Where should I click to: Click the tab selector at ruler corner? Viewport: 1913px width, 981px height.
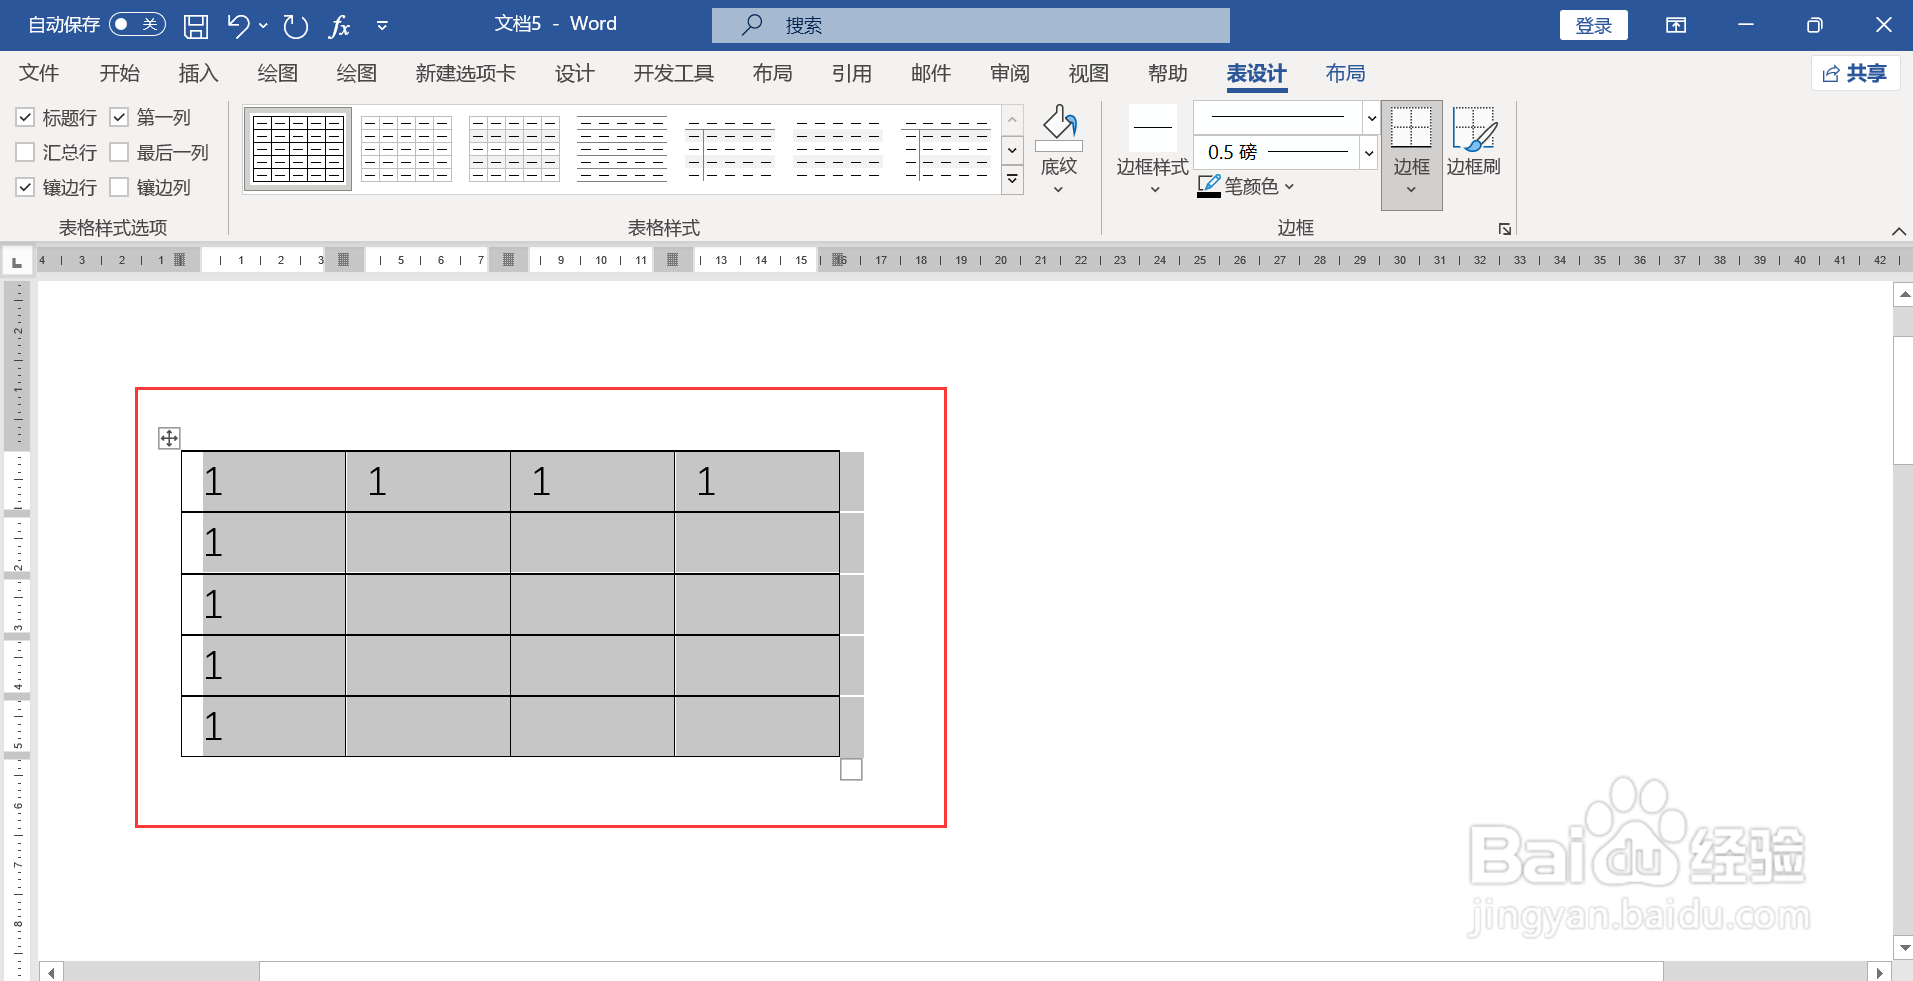[16, 262]
